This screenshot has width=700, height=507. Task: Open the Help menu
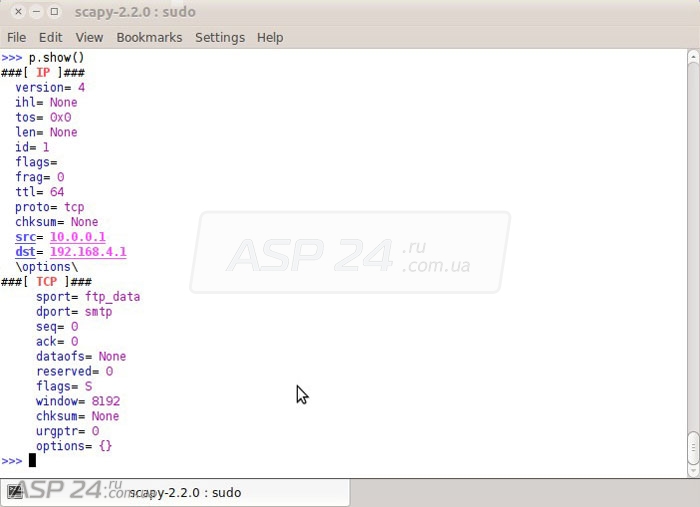(270, 37)
